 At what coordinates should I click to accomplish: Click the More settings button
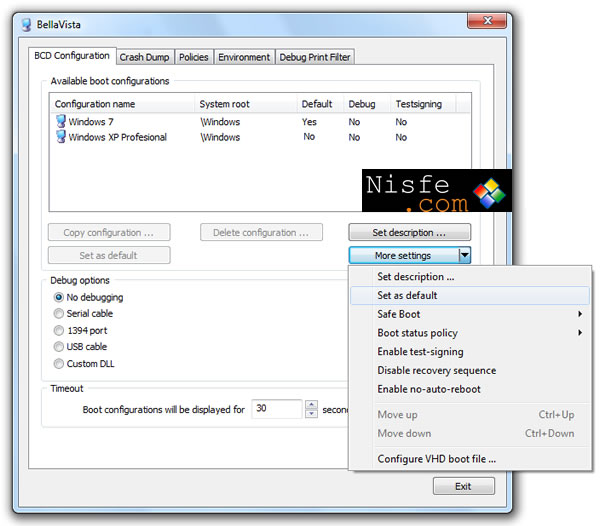(403, 255)
